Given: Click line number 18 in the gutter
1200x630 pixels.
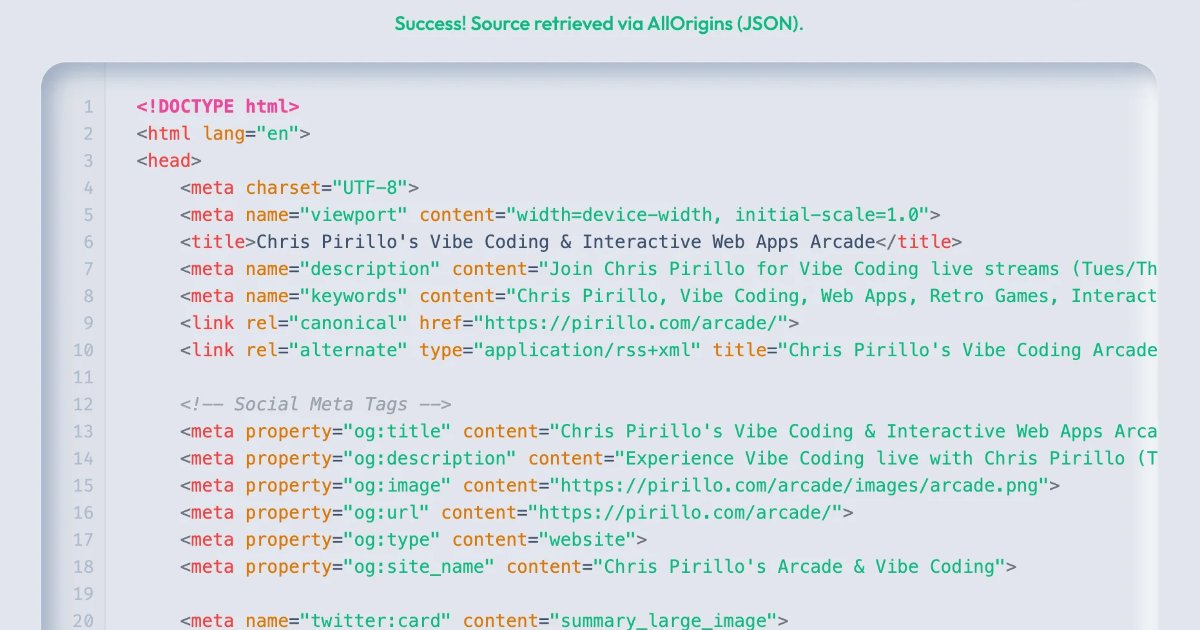Looking at the screenshot, I should 83,566.
